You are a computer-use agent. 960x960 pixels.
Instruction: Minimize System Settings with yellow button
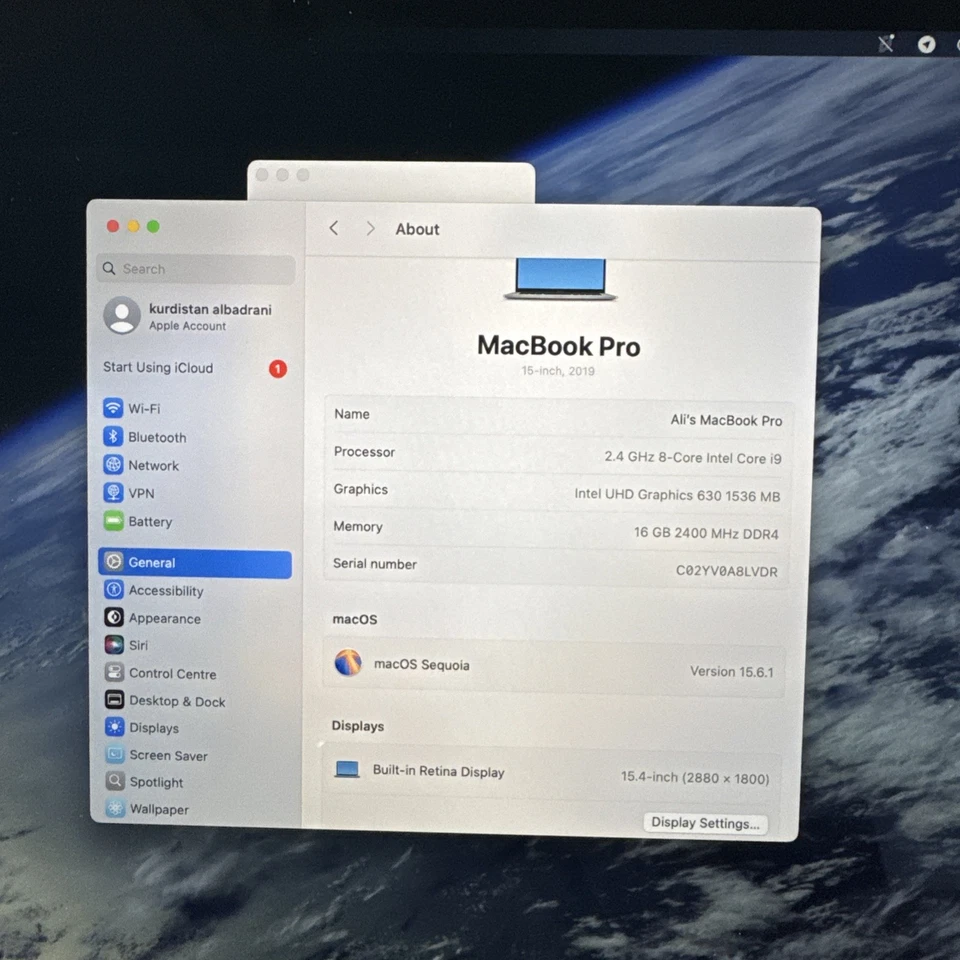tap(133, 226)
